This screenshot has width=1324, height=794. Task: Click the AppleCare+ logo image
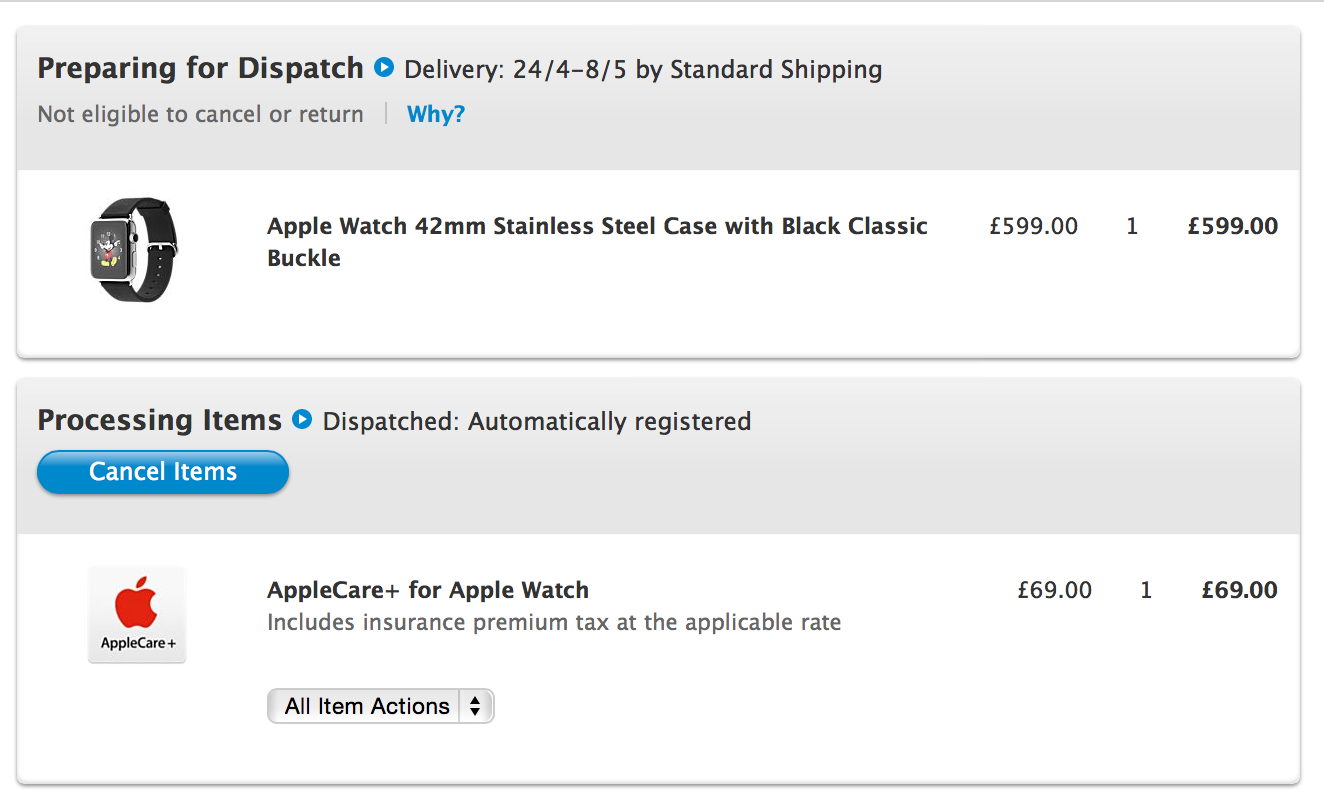point(137,614)
